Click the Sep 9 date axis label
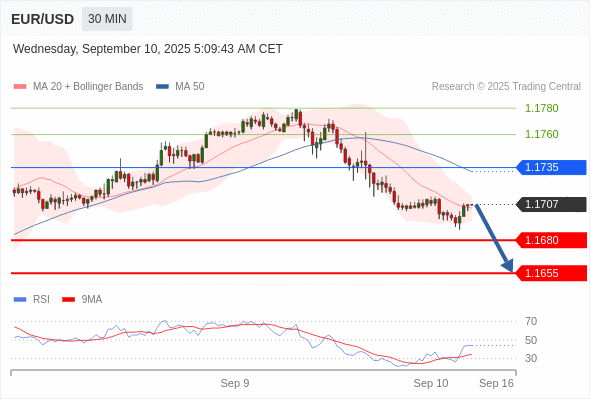Viewport: 590px width, 400px height. click(x=235, y=383)
